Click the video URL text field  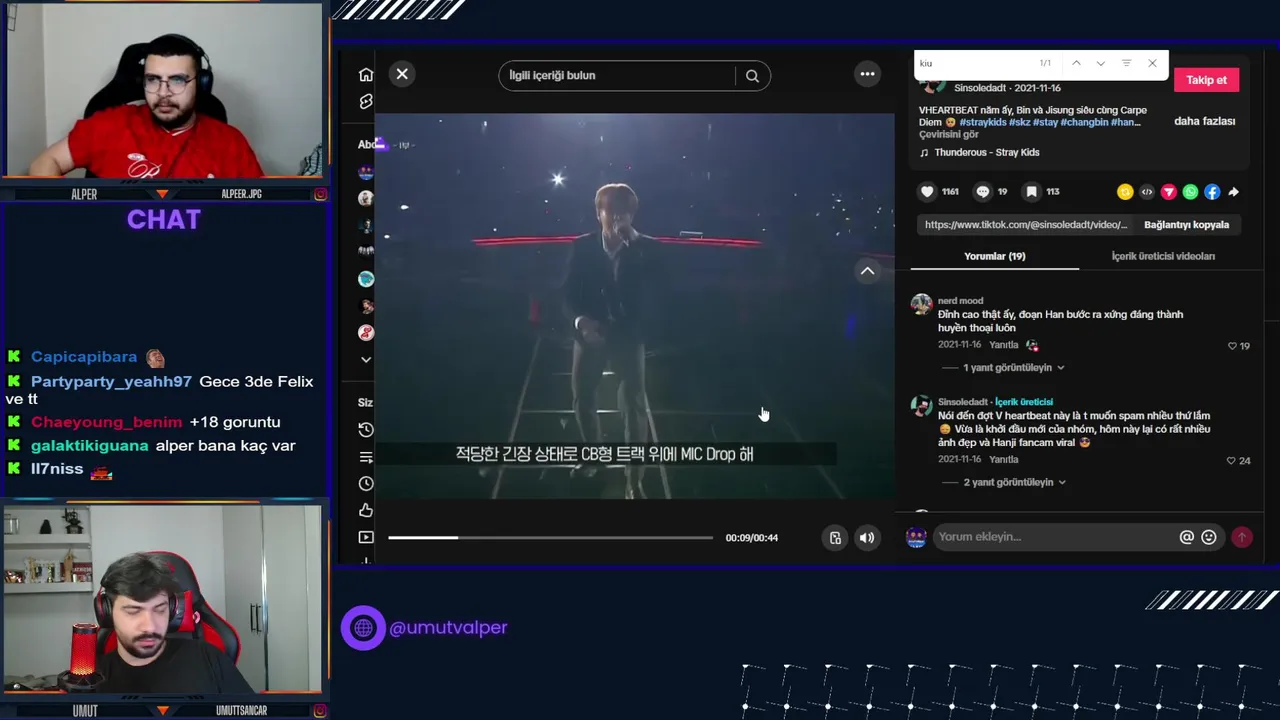pos(1025,225)
